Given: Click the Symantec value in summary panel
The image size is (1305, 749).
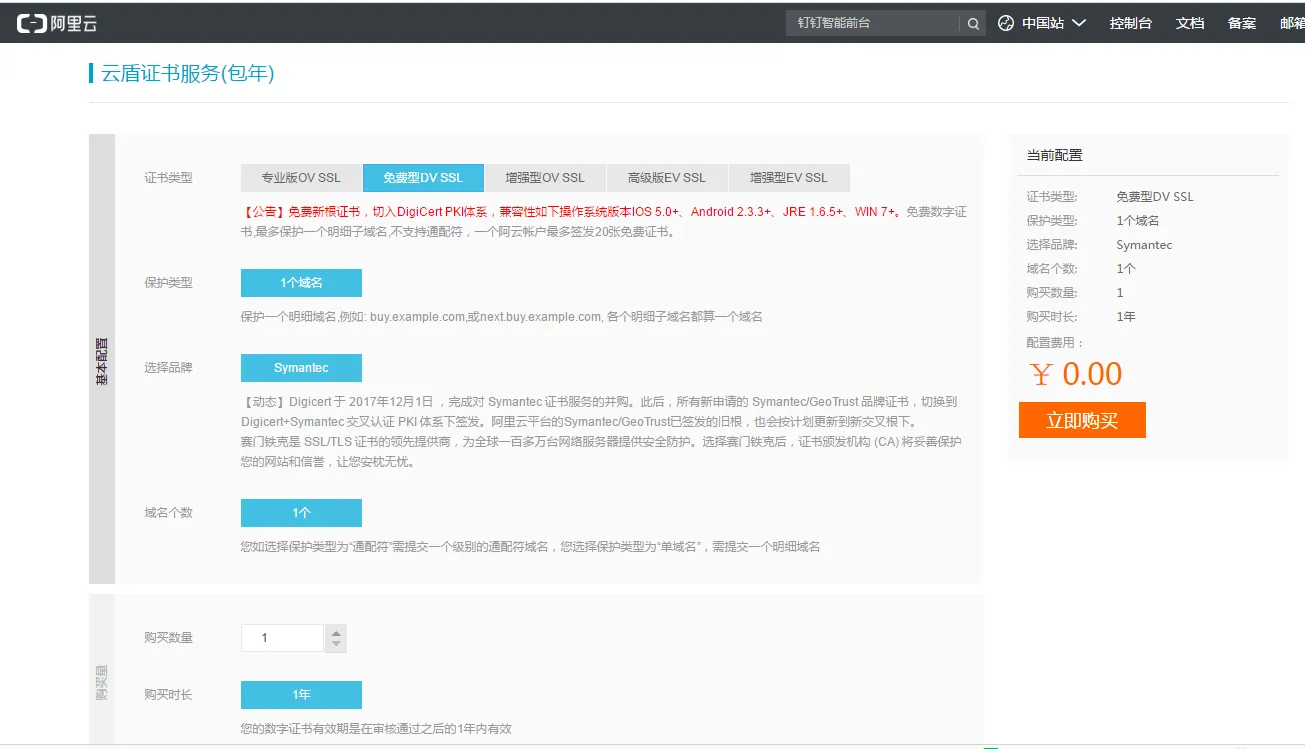Looking at the screenshot, I should 1144,245.
